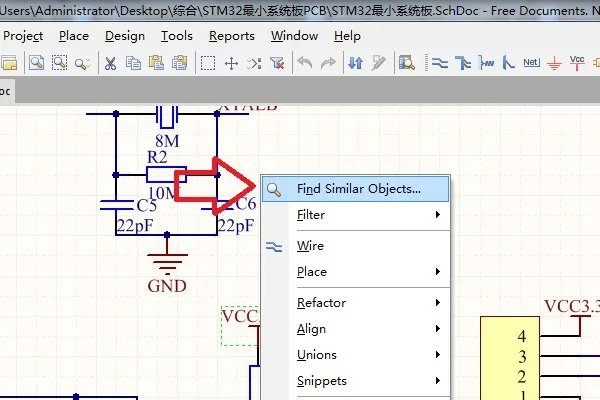
Task: Click the Refactor entry in context menu
Action: [355, 303]
